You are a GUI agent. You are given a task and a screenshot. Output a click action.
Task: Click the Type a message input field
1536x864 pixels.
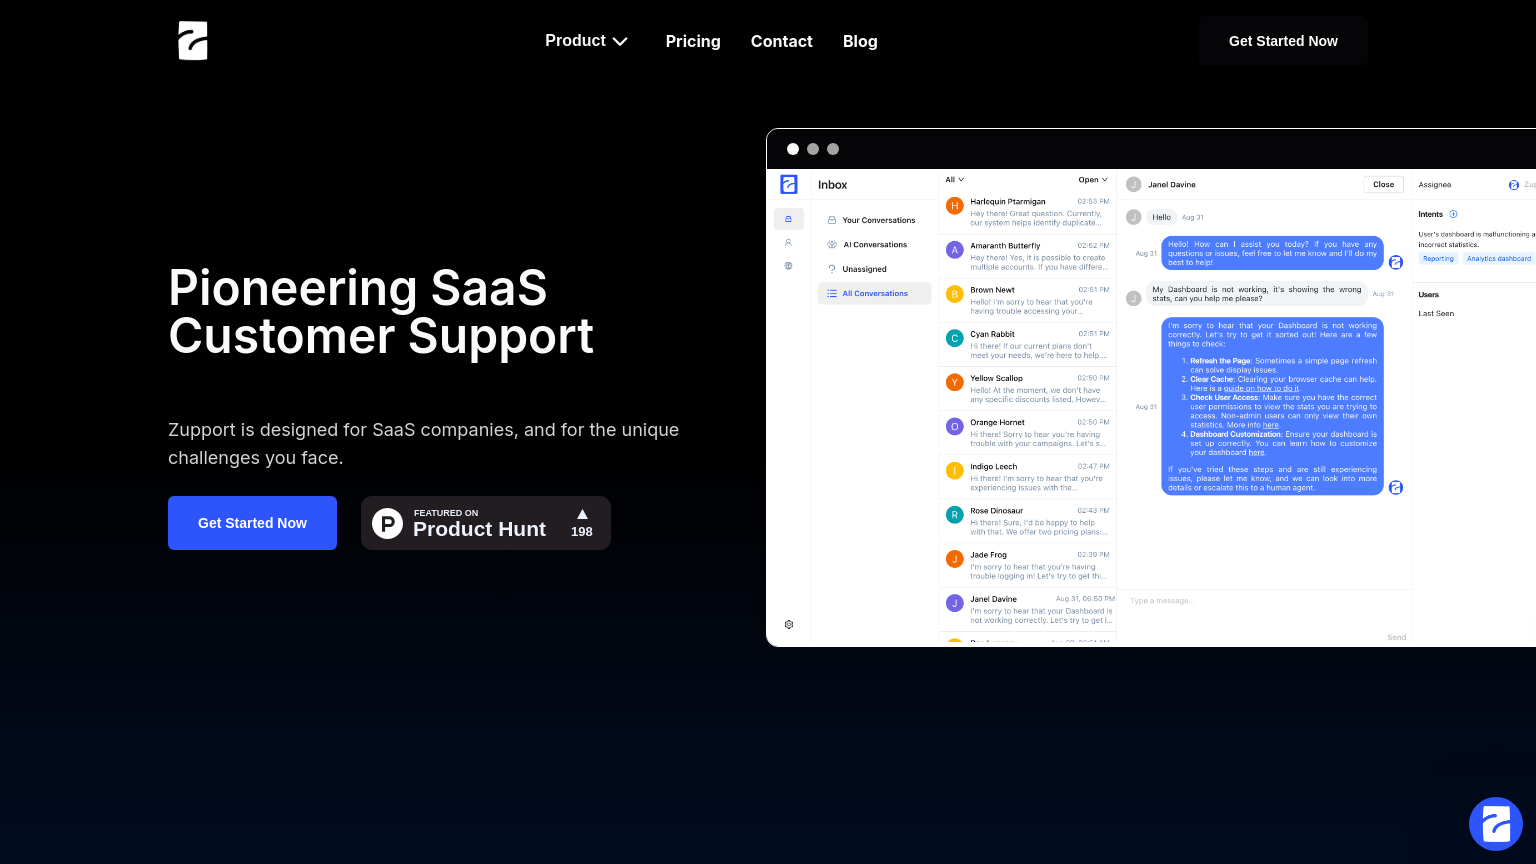tap(1260, 601)
